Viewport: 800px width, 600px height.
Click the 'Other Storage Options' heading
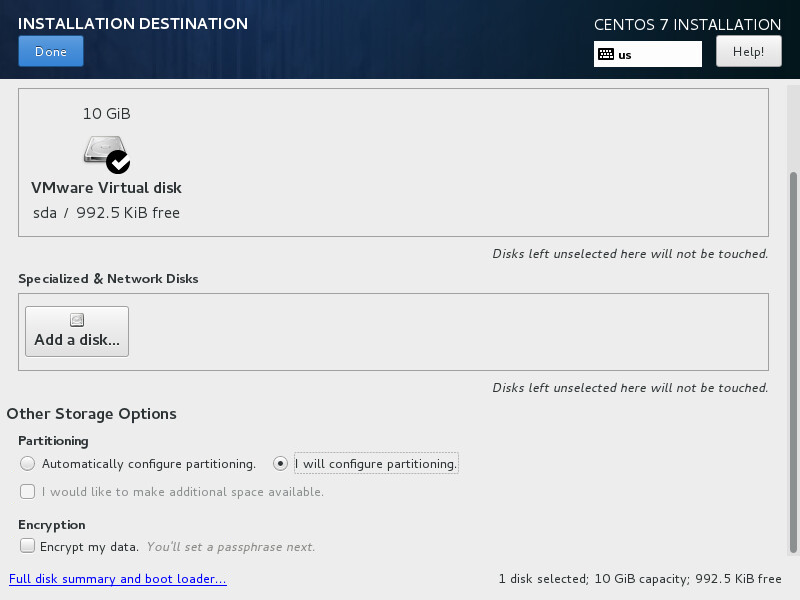click(91, 414)
